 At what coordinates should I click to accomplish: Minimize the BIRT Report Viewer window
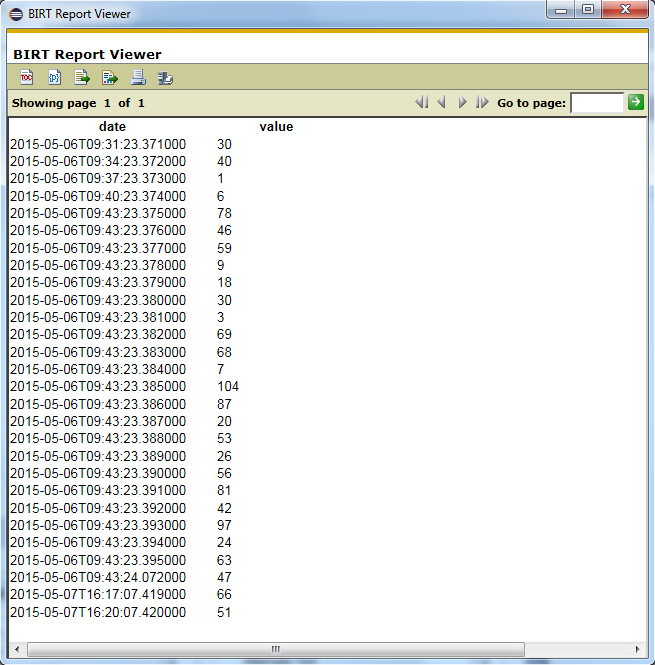[x=561, y=10]
